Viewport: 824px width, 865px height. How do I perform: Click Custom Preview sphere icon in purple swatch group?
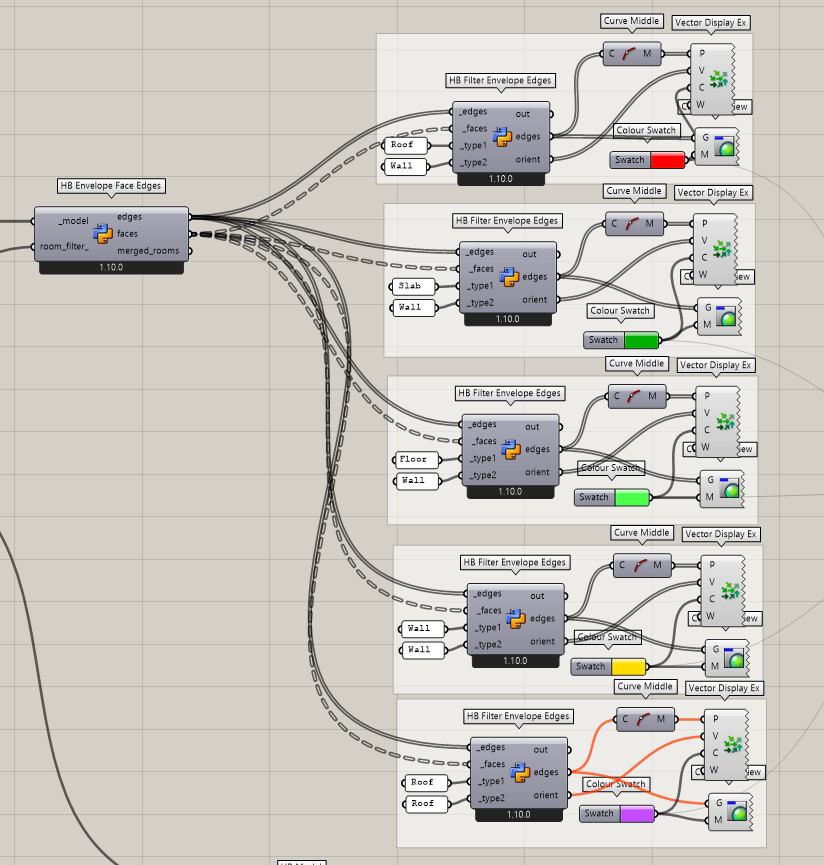[x=737, y=811]
